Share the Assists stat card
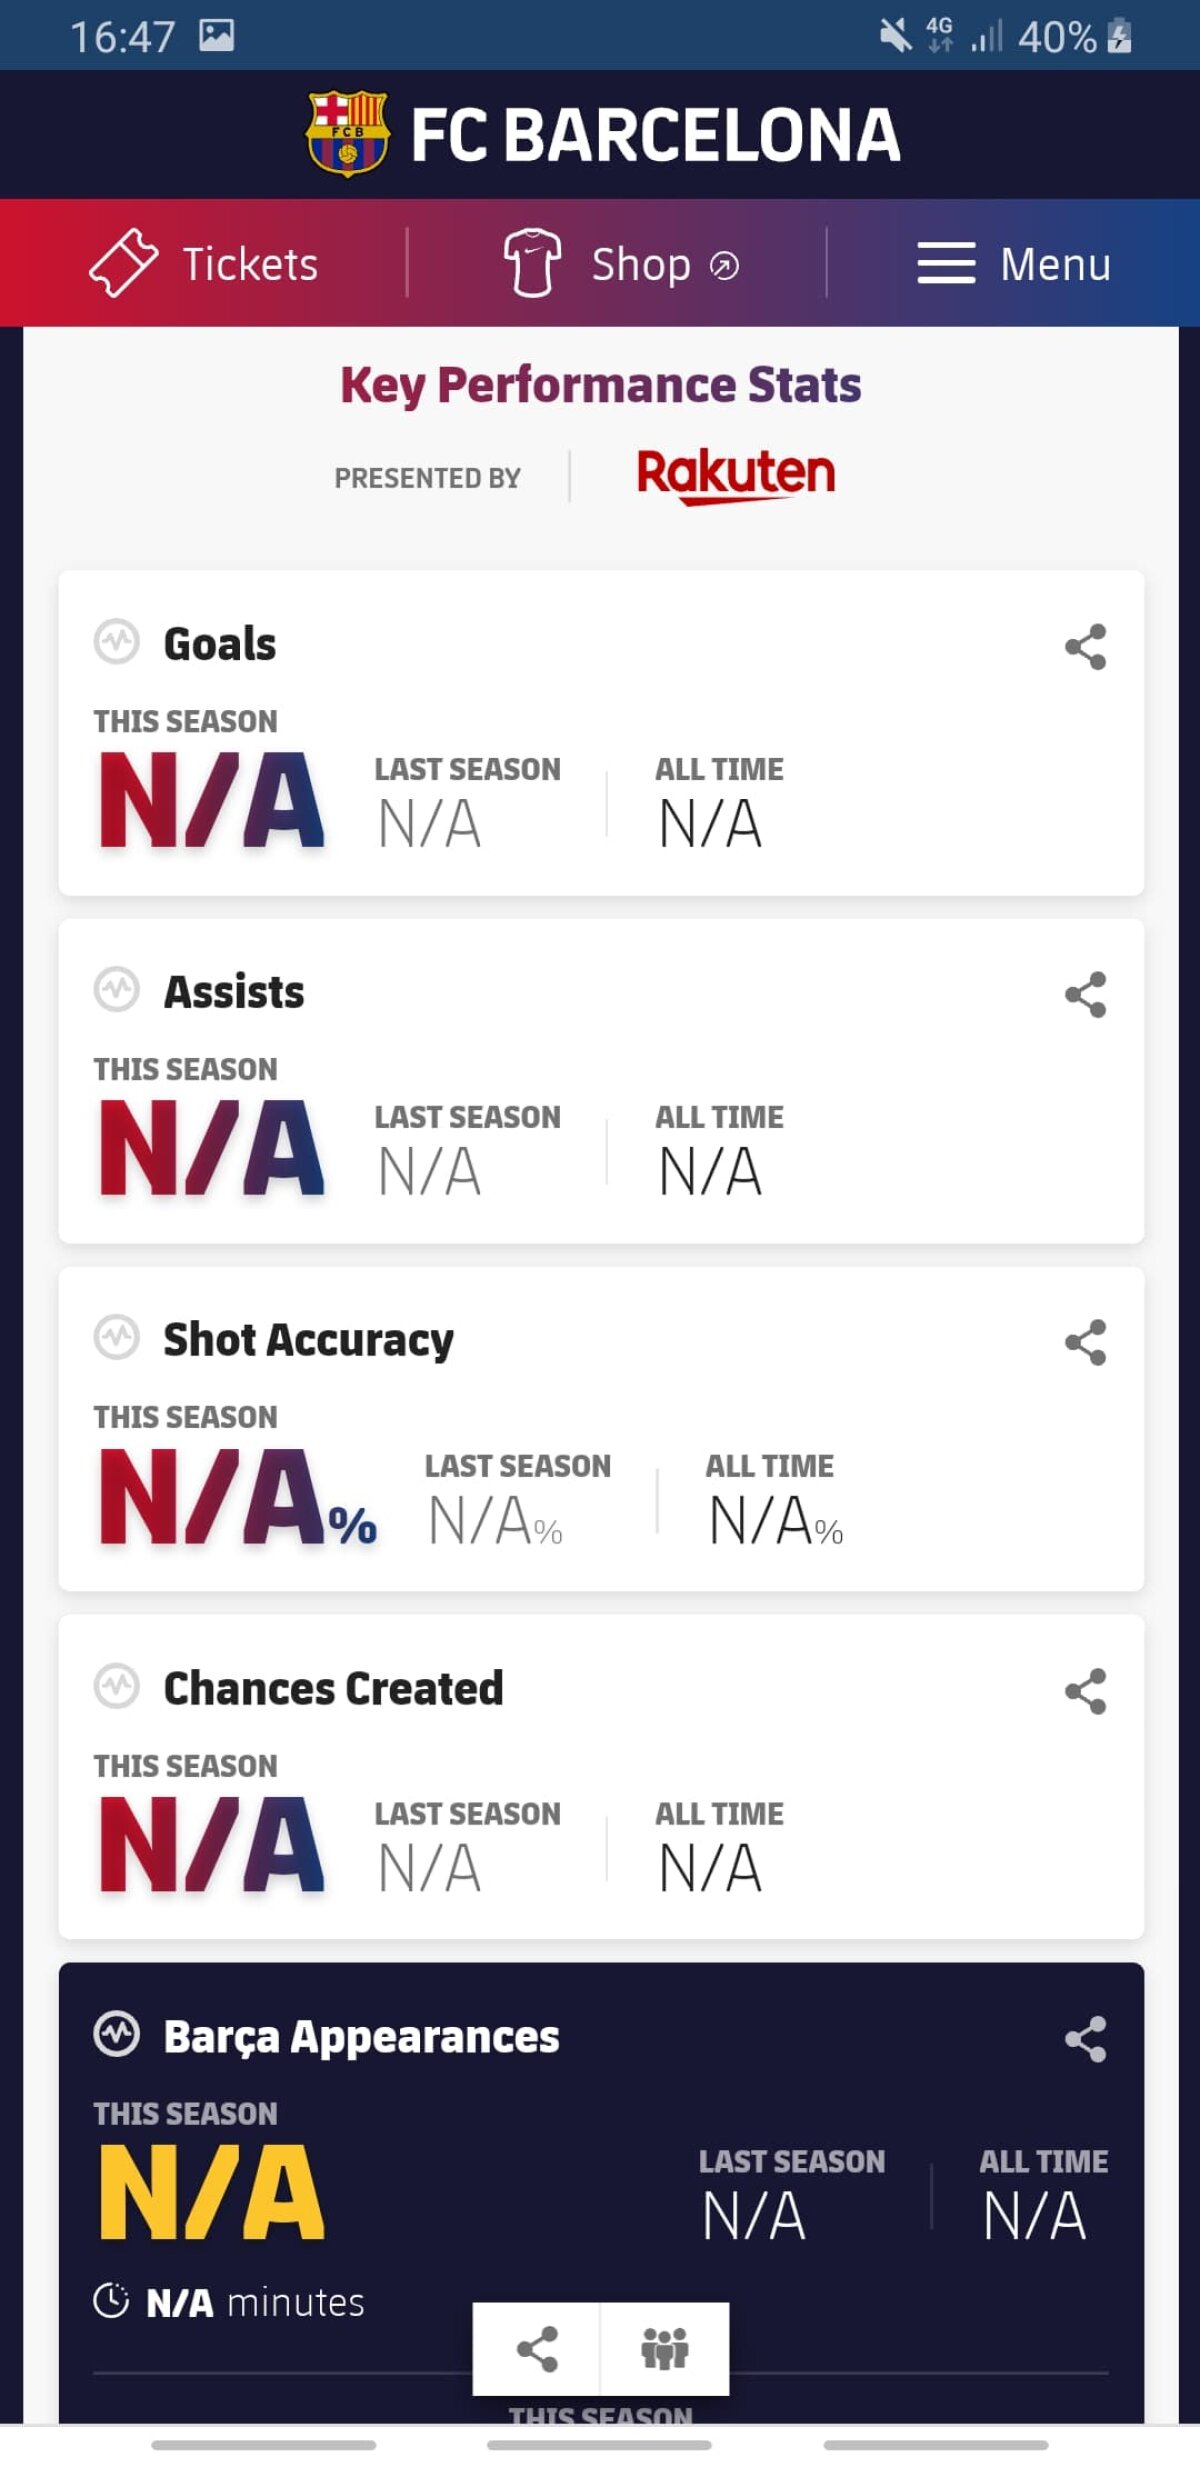 [1085, 995]
